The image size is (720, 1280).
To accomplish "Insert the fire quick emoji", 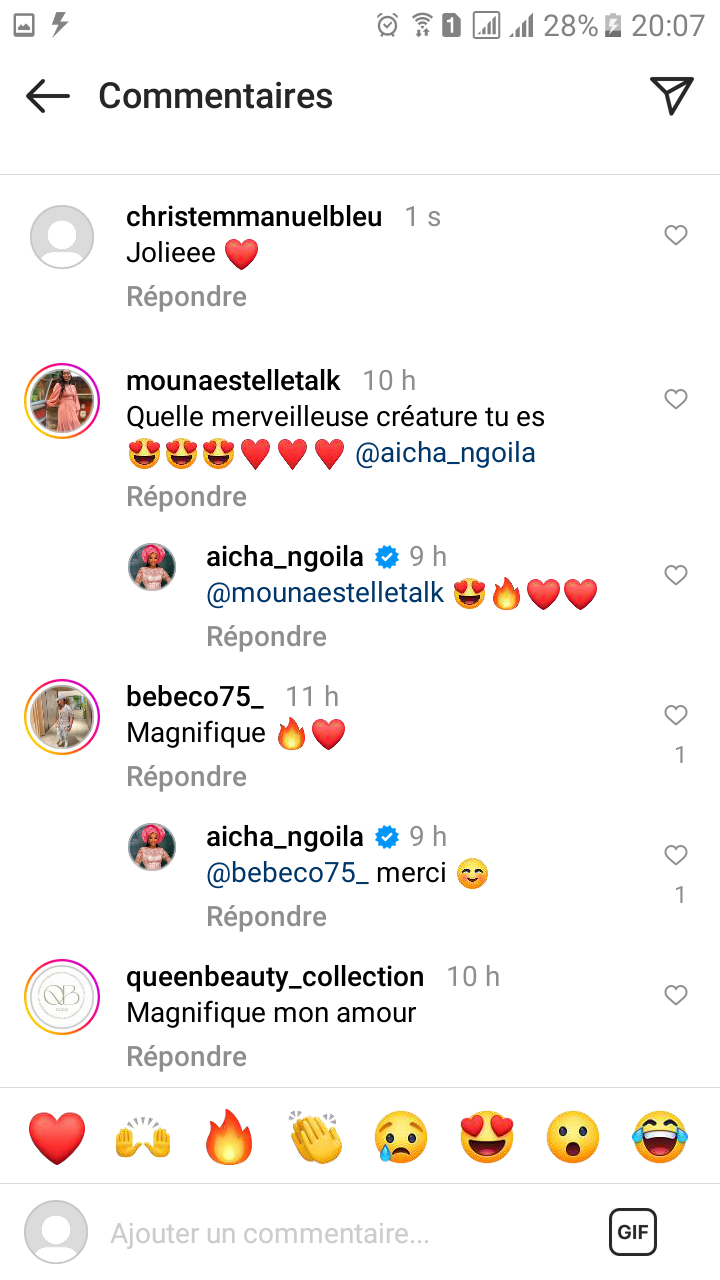I will (230, 1137).
